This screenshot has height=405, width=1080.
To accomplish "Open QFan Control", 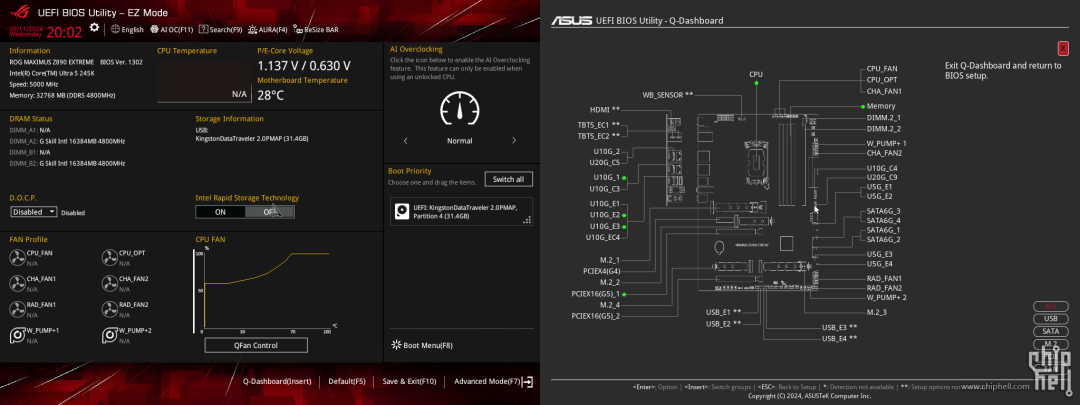I will point(256,345).
